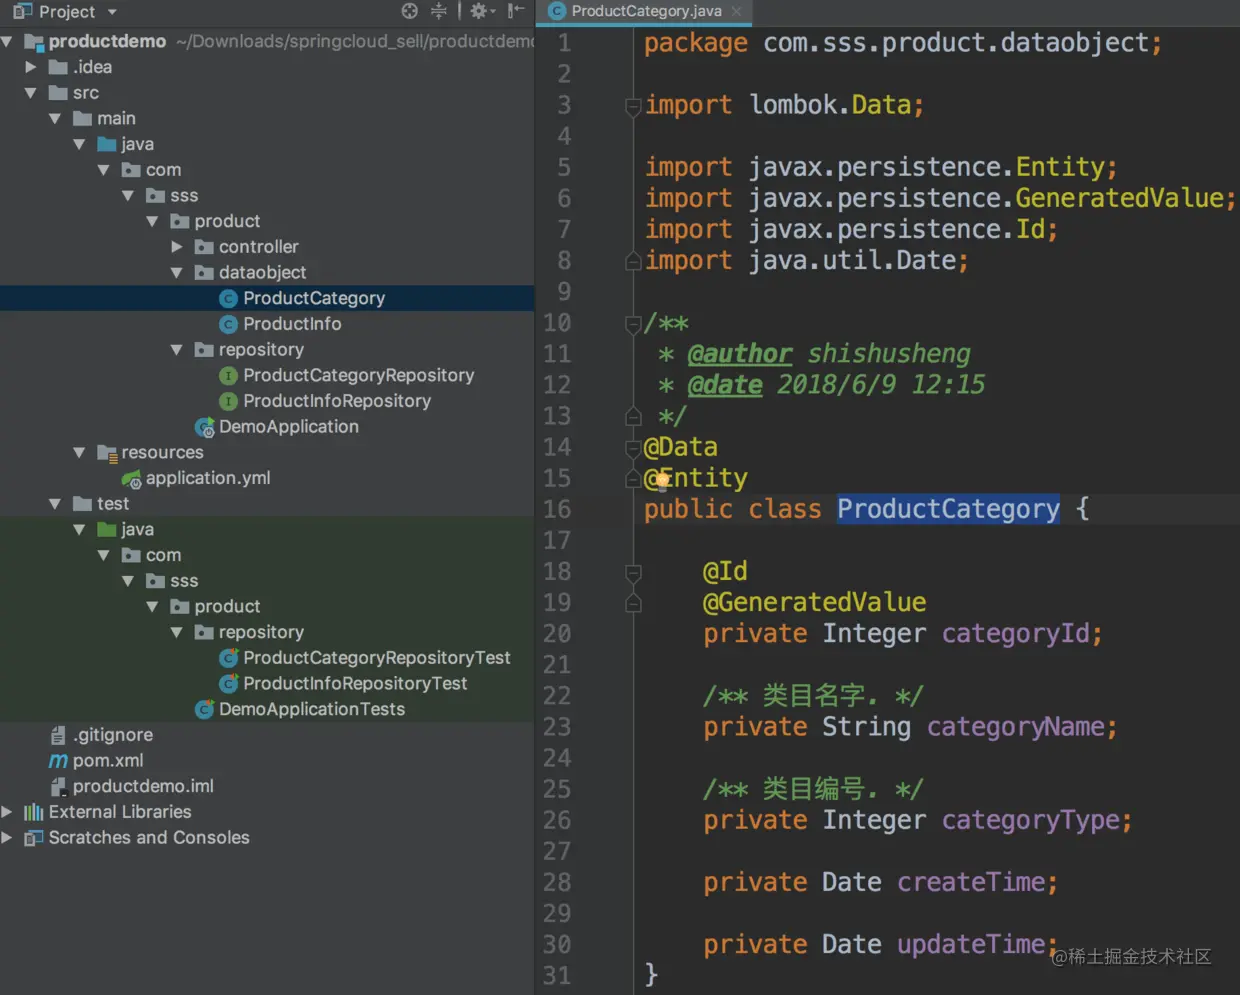The height and width of the screenshot is (995, 1240).
Task: Collapse the productdemo root folder
Action: point(8,41)
